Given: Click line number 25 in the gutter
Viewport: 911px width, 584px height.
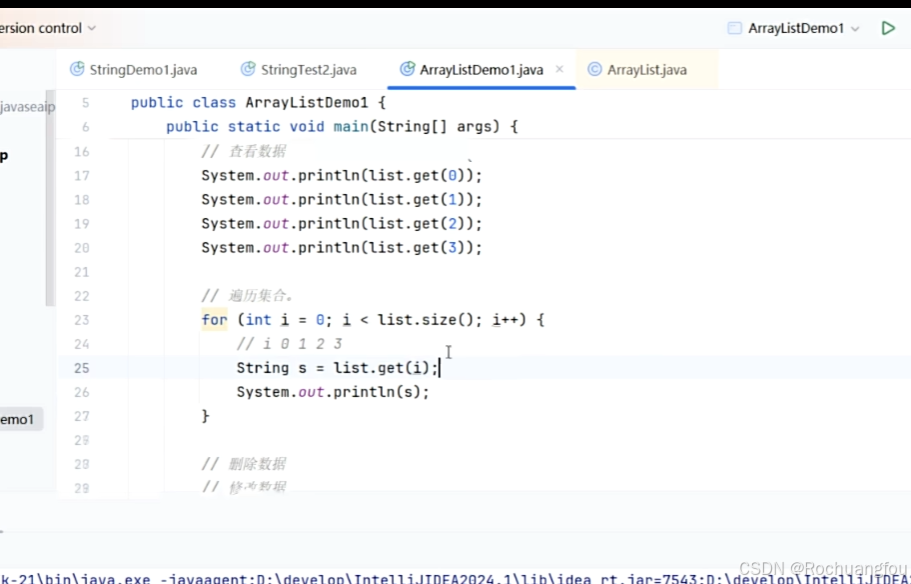Looking at the screenshot, I should click(x=82, y=368).
